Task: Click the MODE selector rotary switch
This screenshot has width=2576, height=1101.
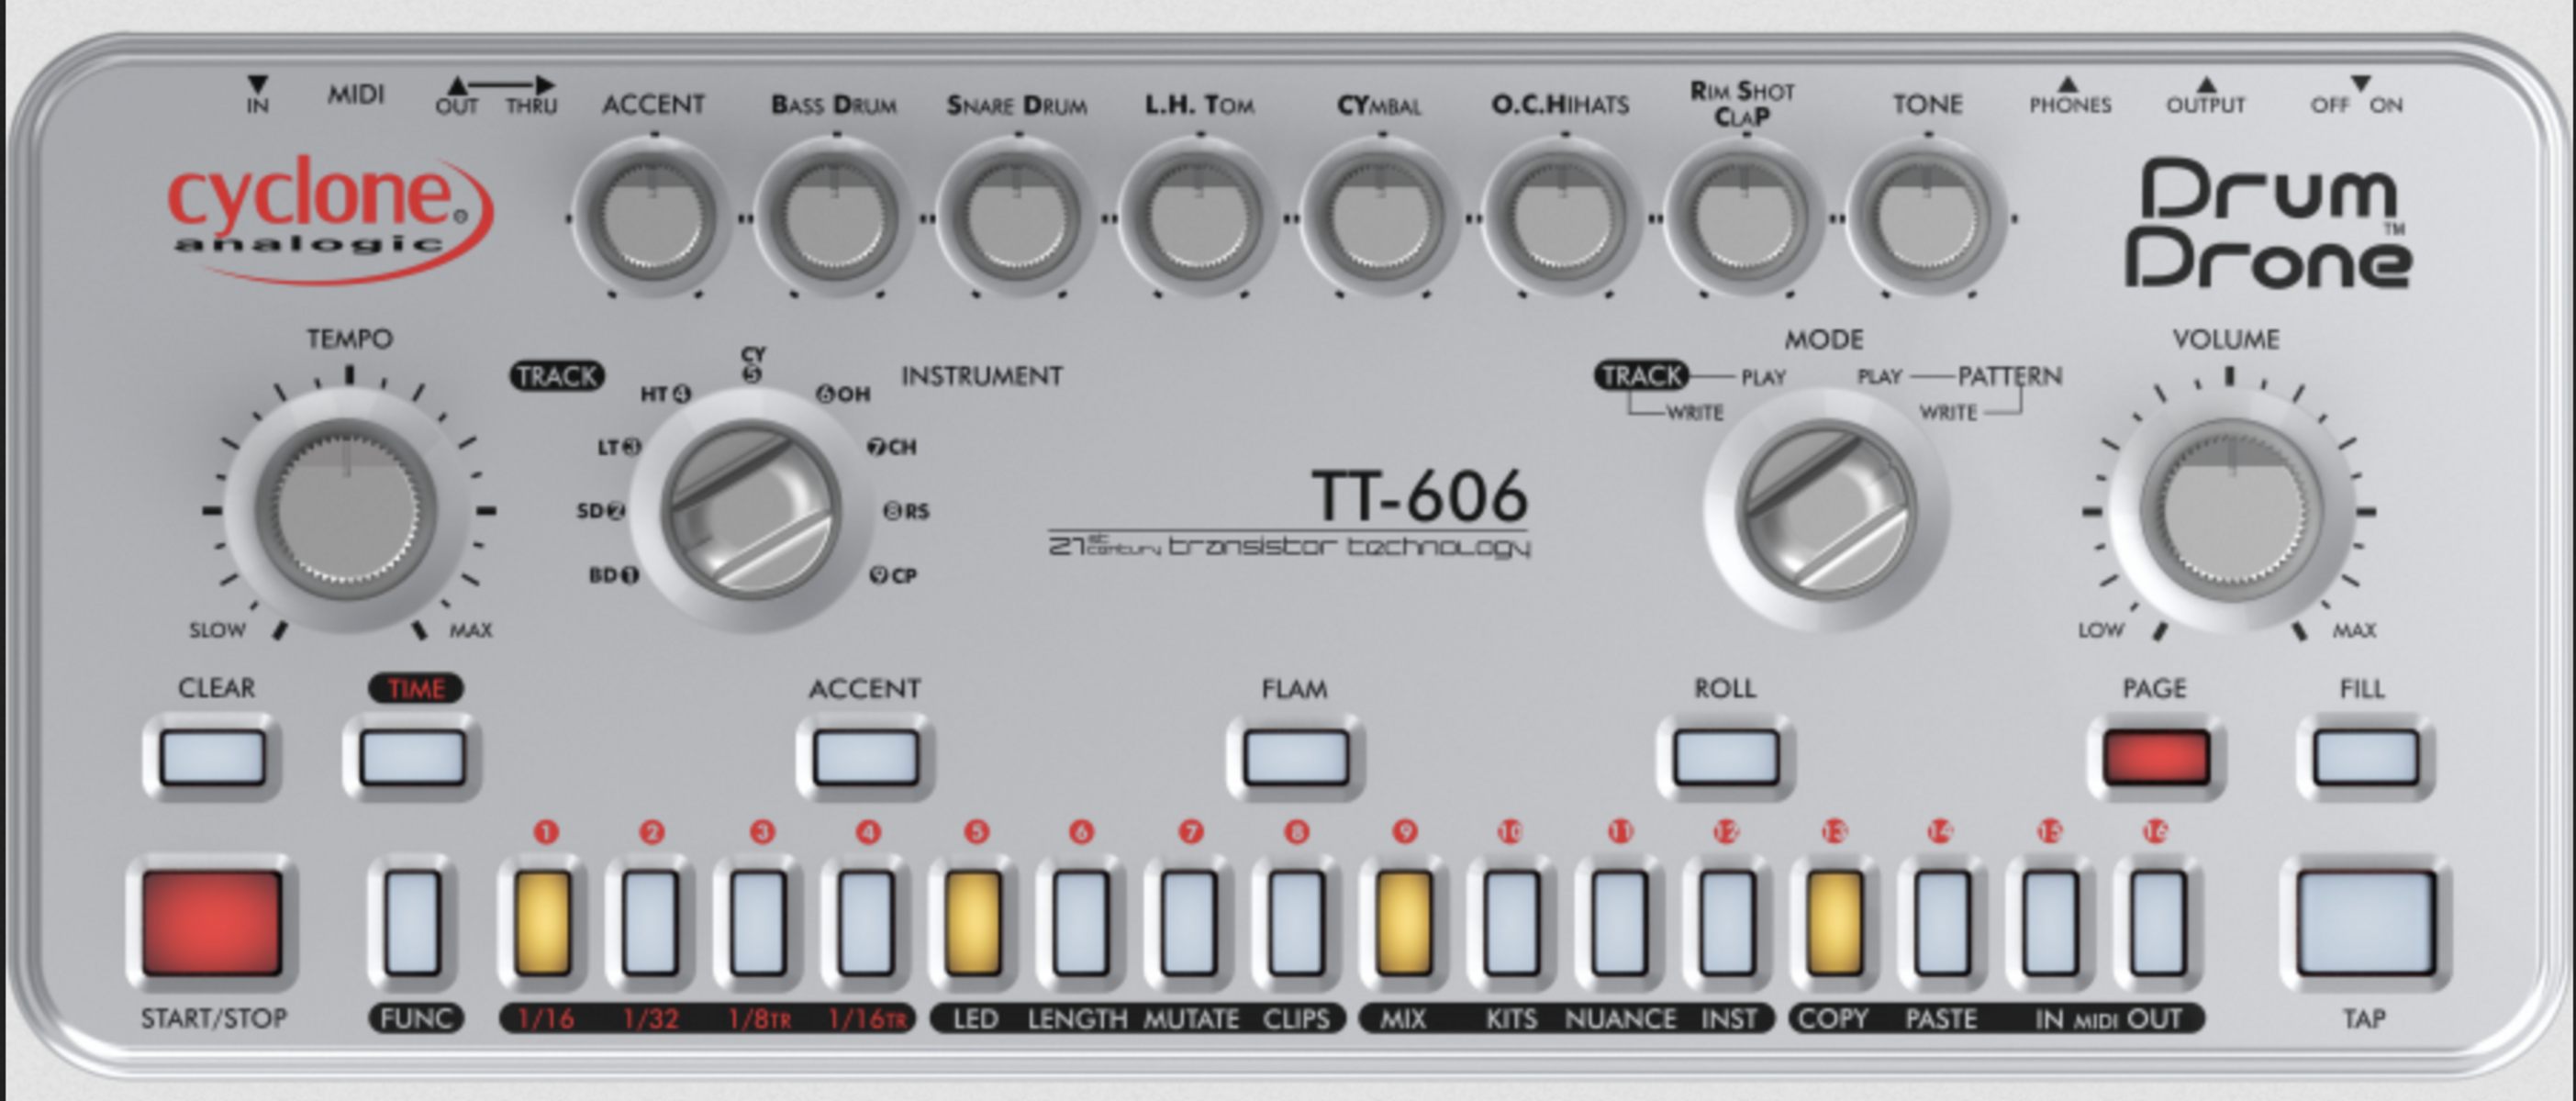Action: (1827, 510)
